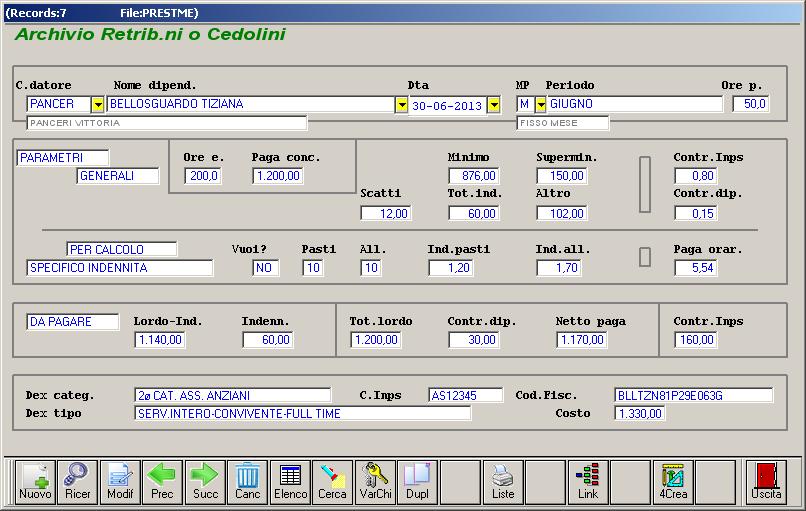Screen dimensions: 806x511
Task: Click the SPECIFICO INDENNITA label box
Action: [x=119, y=268]
